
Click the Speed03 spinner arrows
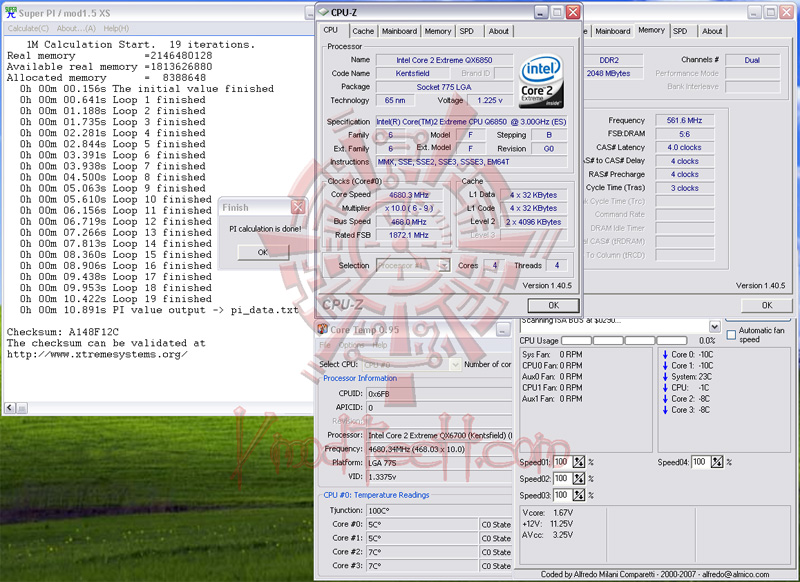click(x=579, y=495)
